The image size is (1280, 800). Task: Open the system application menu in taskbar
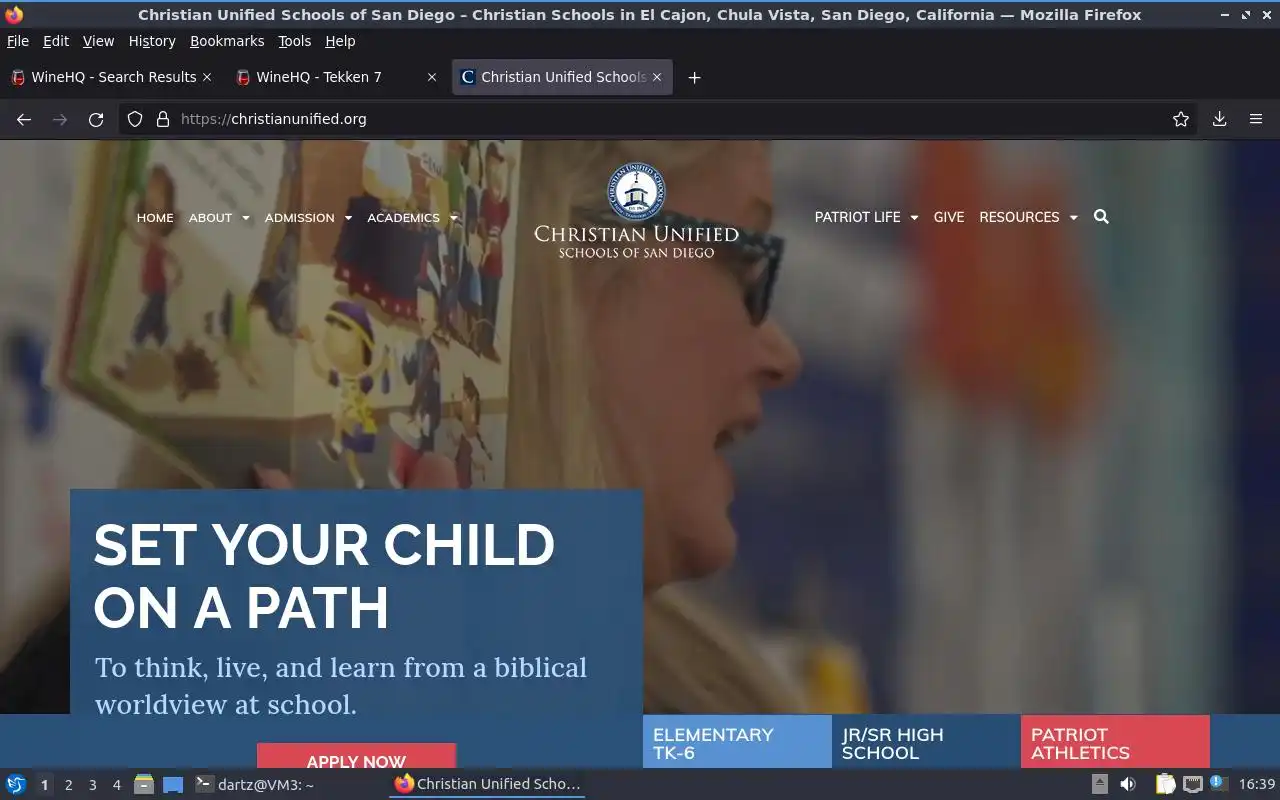tap(16, 784)
